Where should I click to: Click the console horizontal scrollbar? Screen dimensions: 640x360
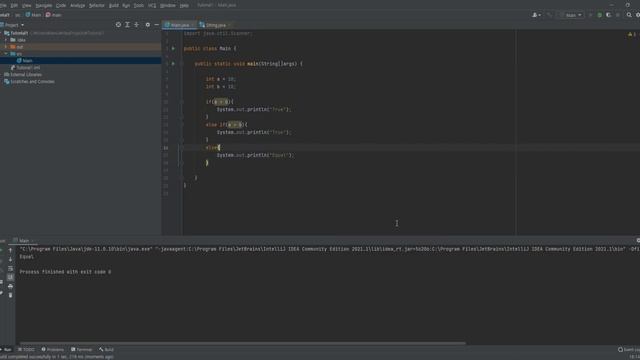(x=243, y=343)
